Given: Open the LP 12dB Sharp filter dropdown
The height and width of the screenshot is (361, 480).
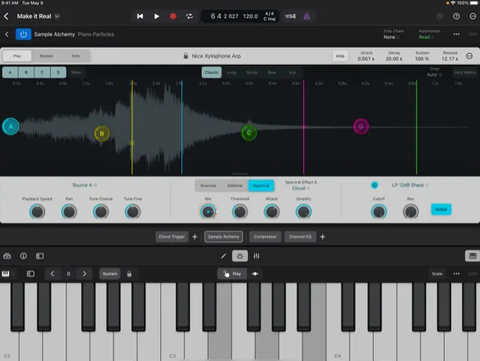Looking at the screenshot, I should pyautogui.click(x=410, y=185).
